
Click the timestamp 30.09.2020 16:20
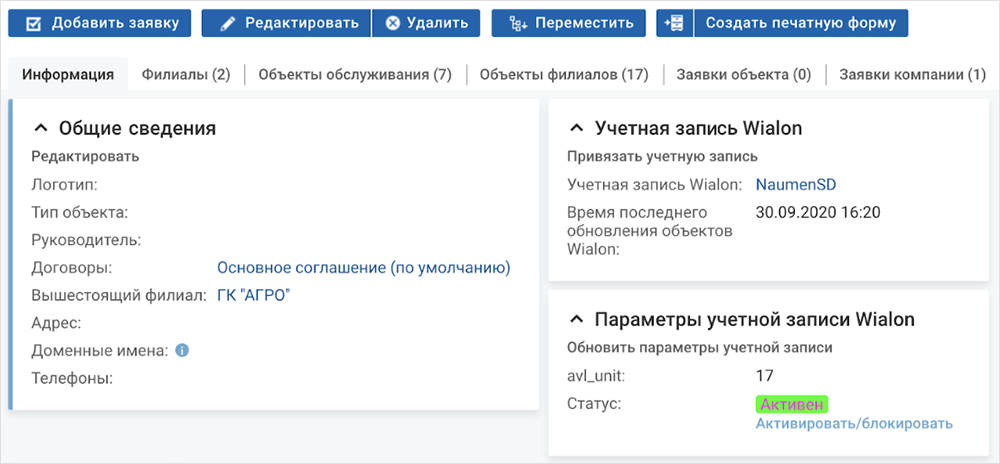(818, 212)
